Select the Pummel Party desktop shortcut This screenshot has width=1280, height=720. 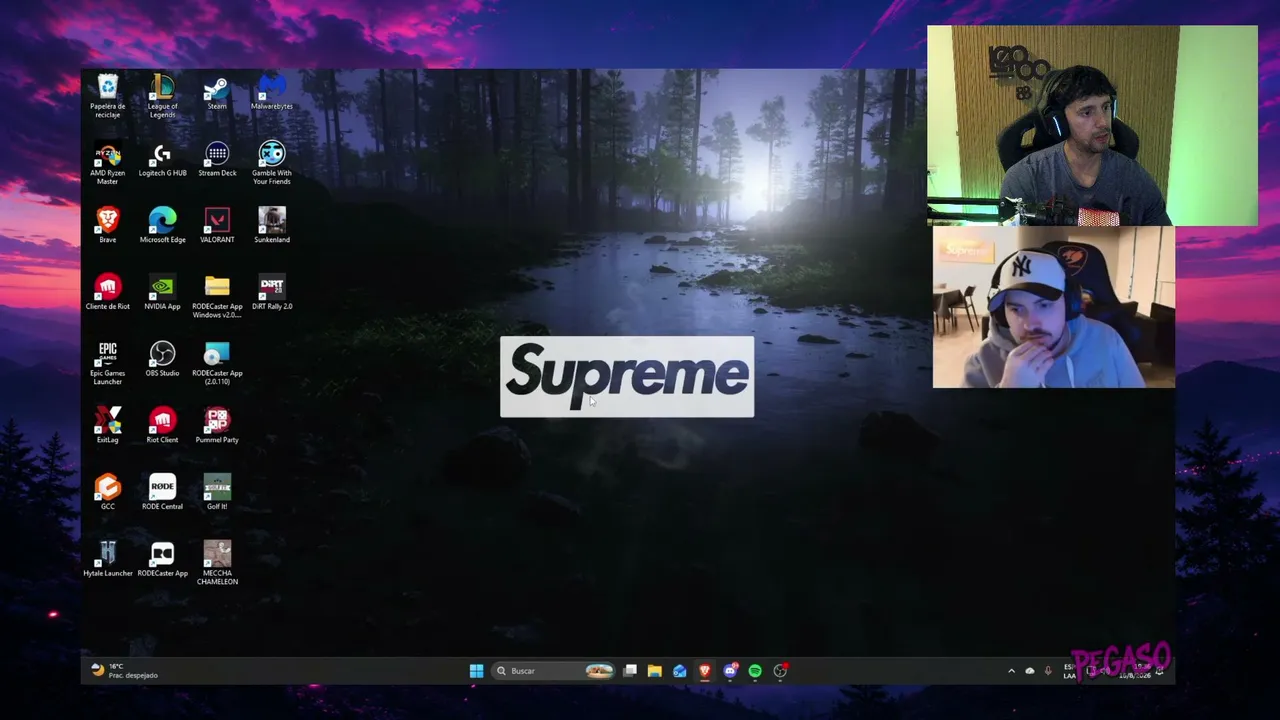pos(217,426)
